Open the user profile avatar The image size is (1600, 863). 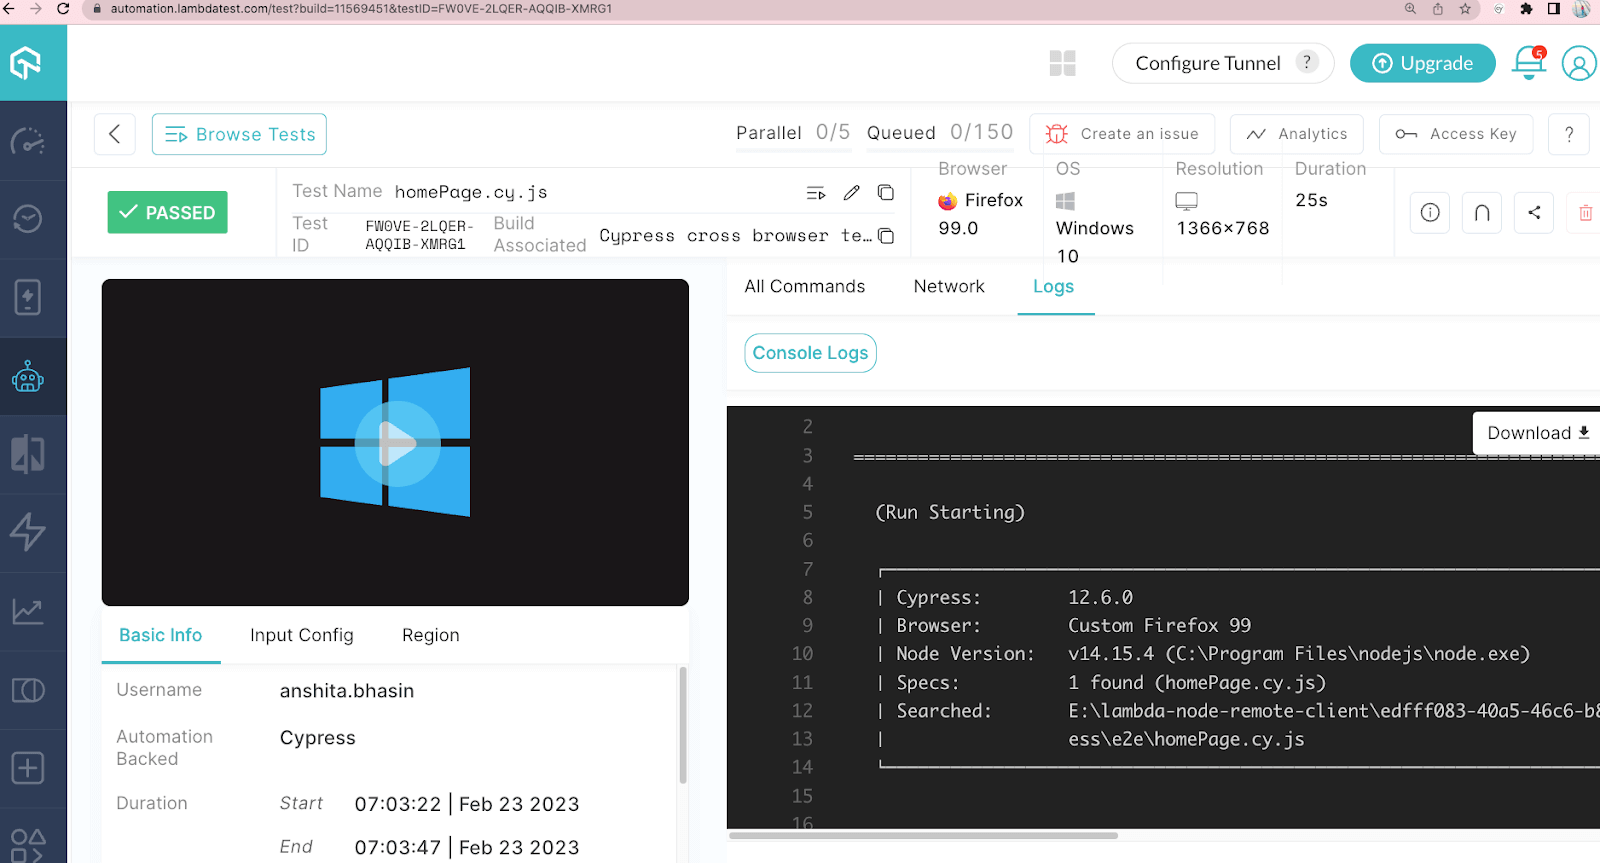tap(1579, 63)
